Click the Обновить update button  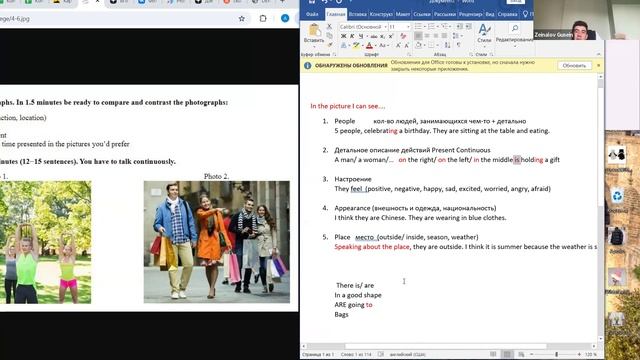(574, 65)
